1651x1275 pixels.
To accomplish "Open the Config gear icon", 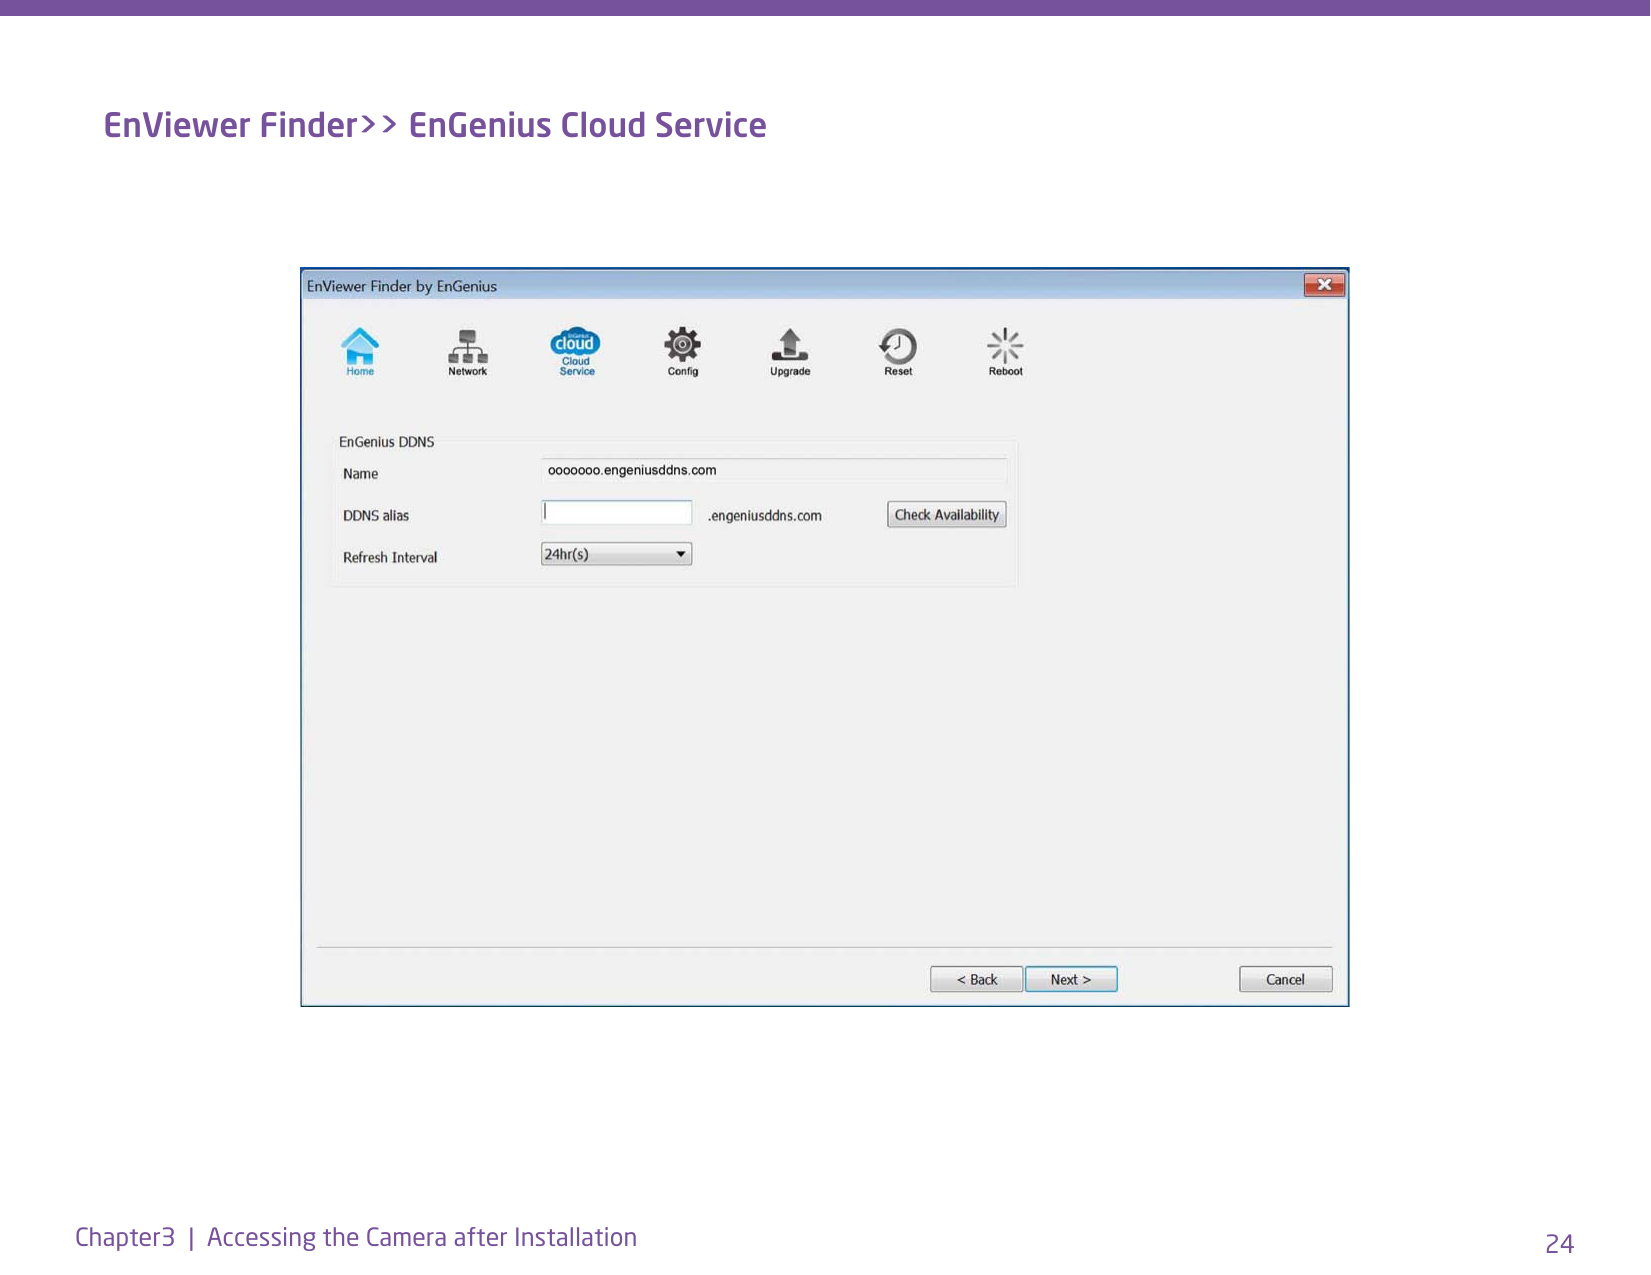I will pos(683,352).
